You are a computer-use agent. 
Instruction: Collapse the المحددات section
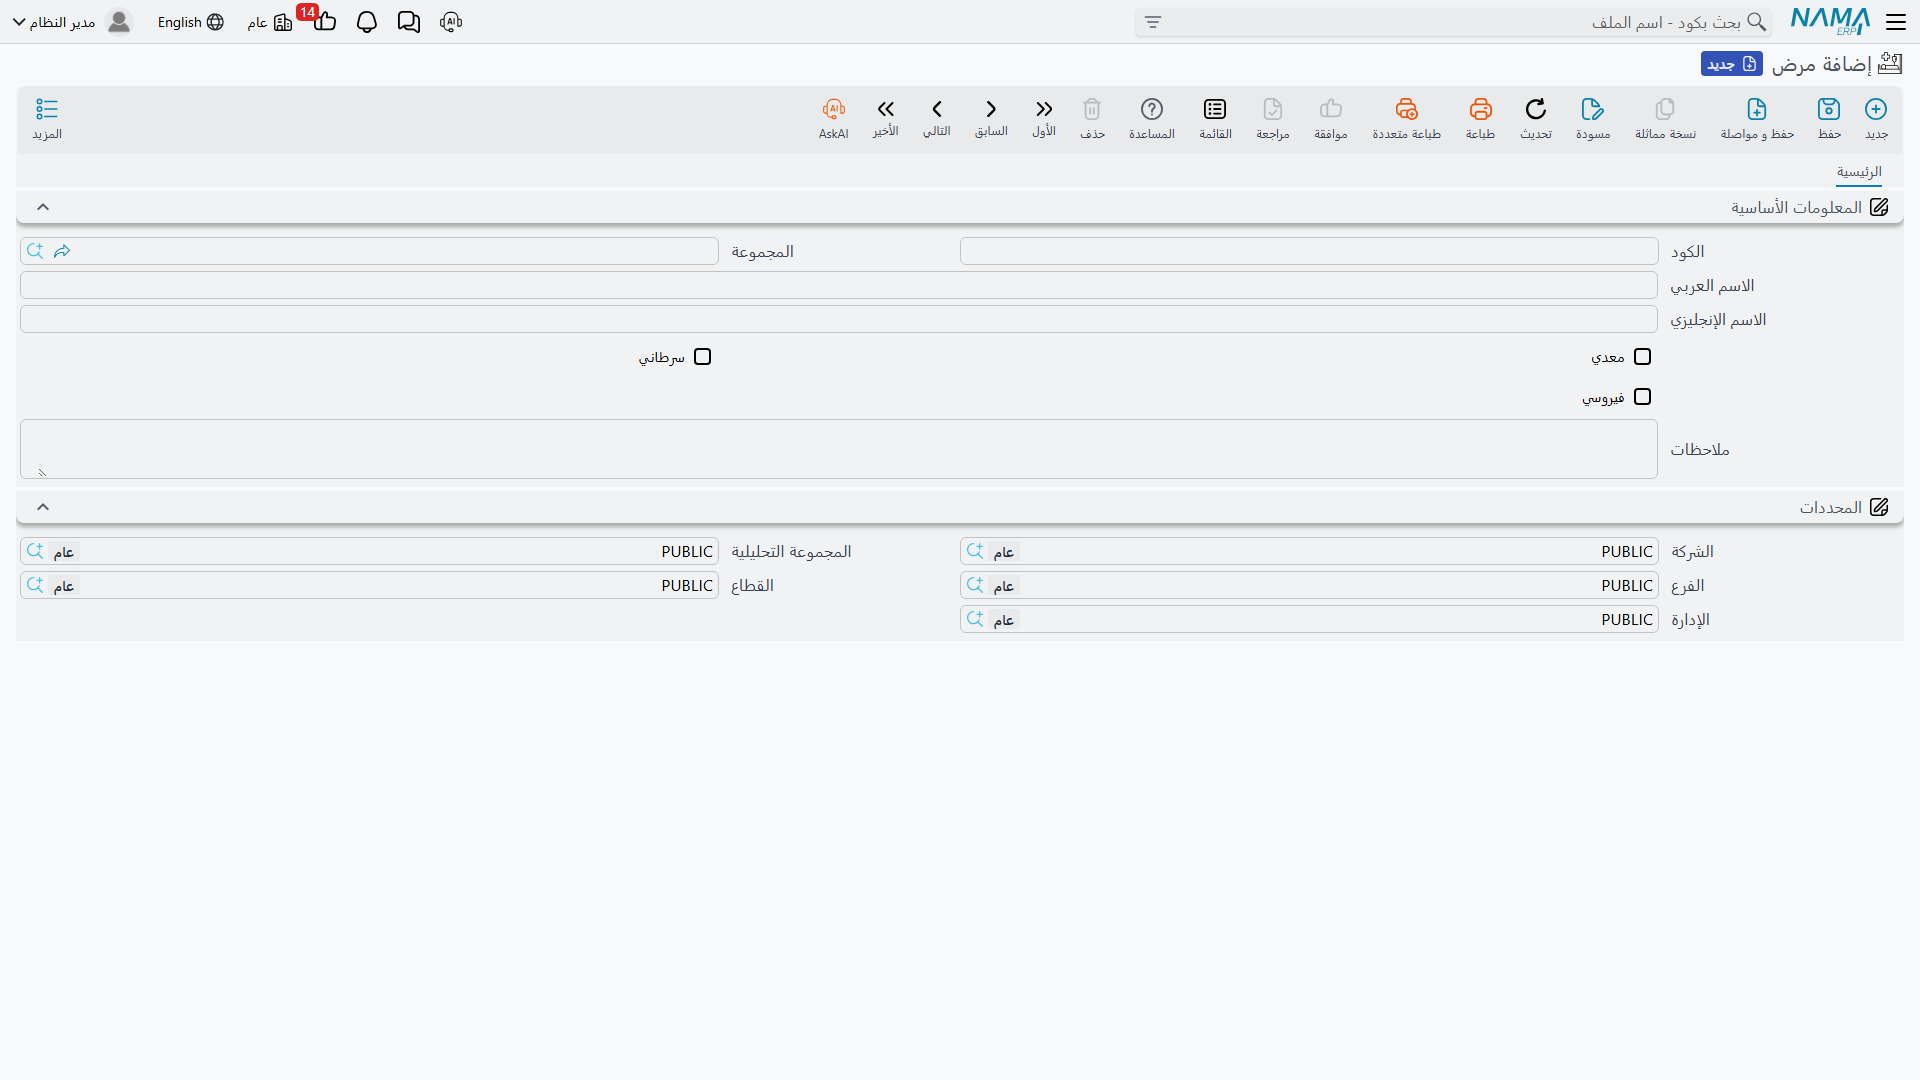pyautogui.click(x=43, y=507)
